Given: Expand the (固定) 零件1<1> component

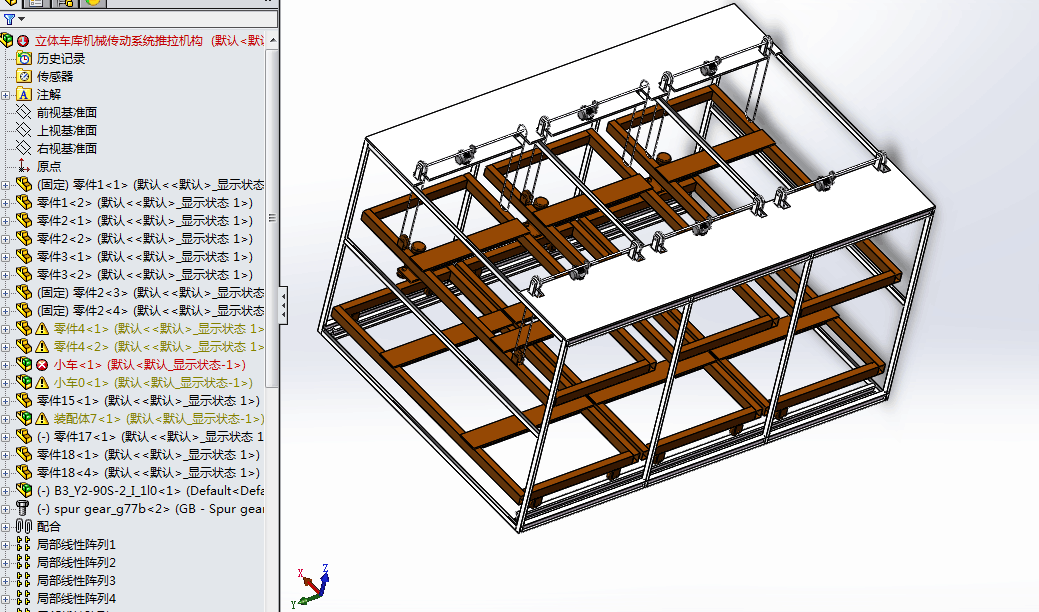Looking at the screenshot, I should pyautogui.click(x=5, y=185).
